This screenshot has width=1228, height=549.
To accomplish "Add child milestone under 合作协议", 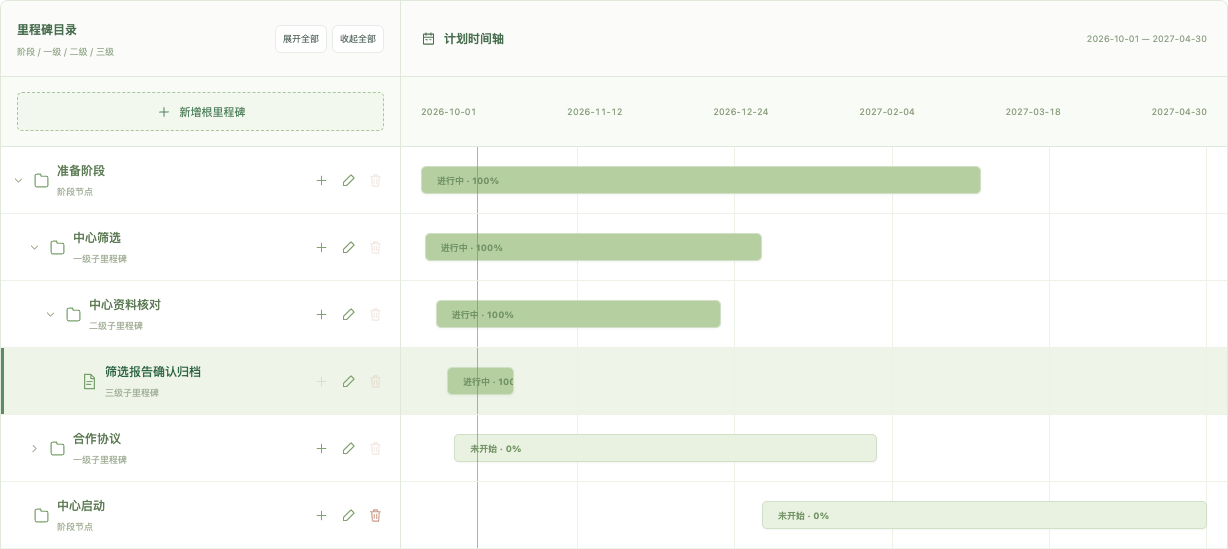I will click(321, 449).
